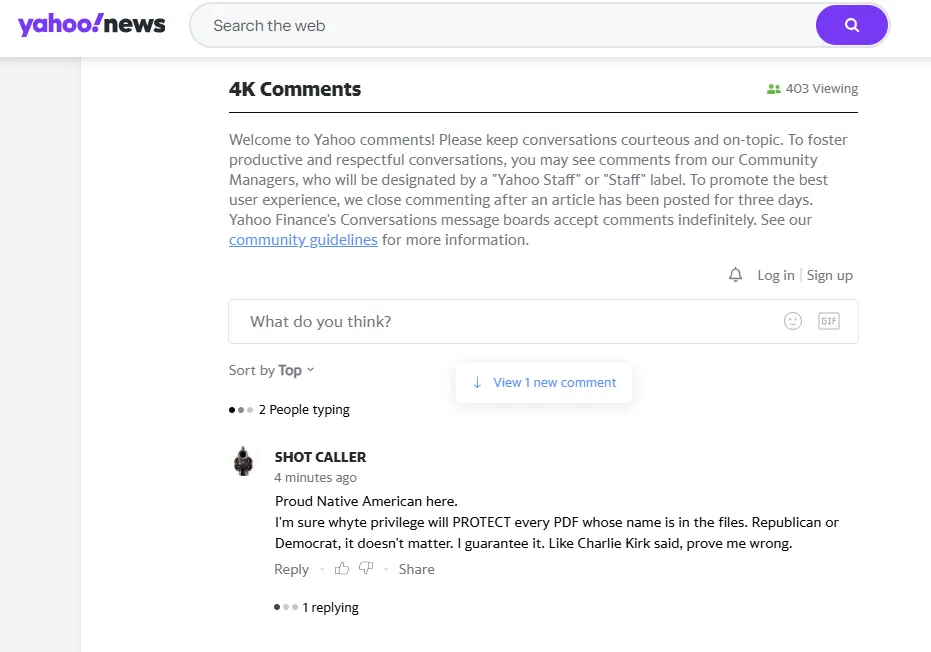Focus the Search the web field

(500, 26)
